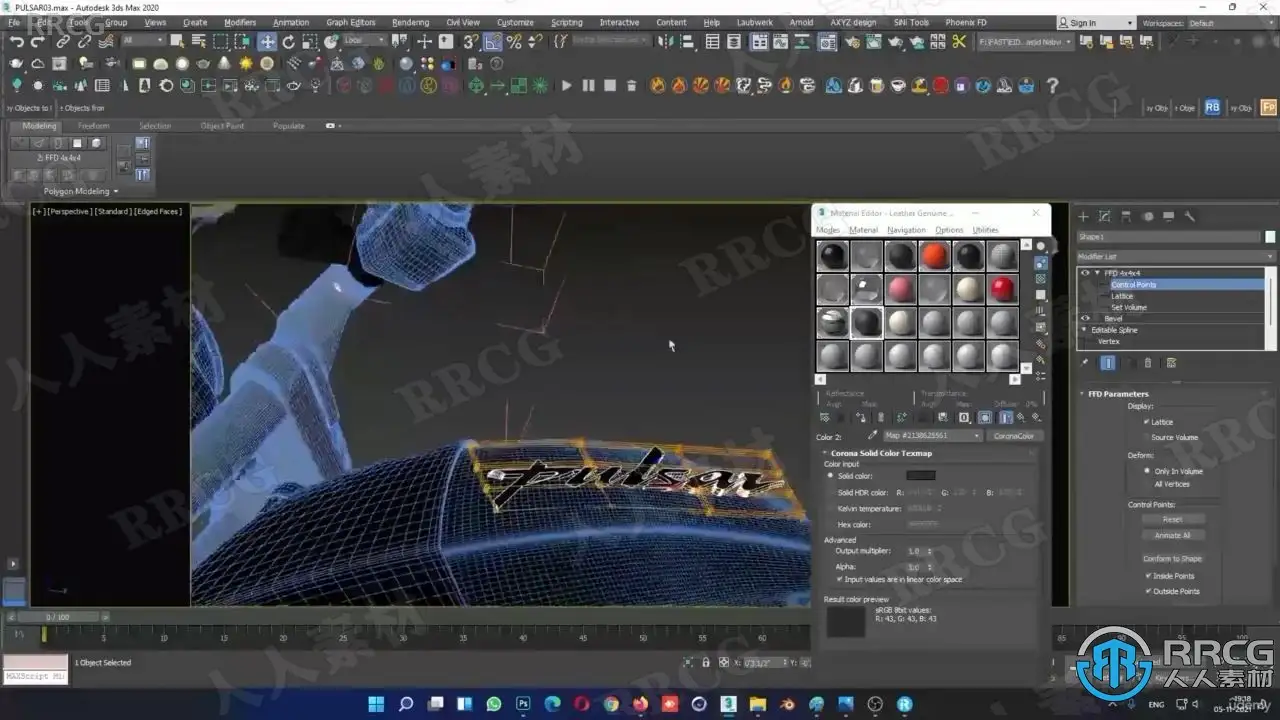The image size is (1280, 720).
Task: Select the Solid color radio button
Action: tap(830, 476)
